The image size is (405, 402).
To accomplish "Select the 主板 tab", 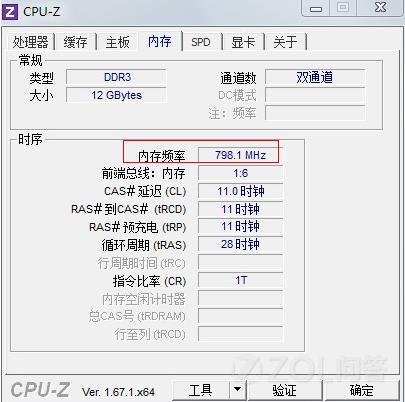I will [117, 42].
